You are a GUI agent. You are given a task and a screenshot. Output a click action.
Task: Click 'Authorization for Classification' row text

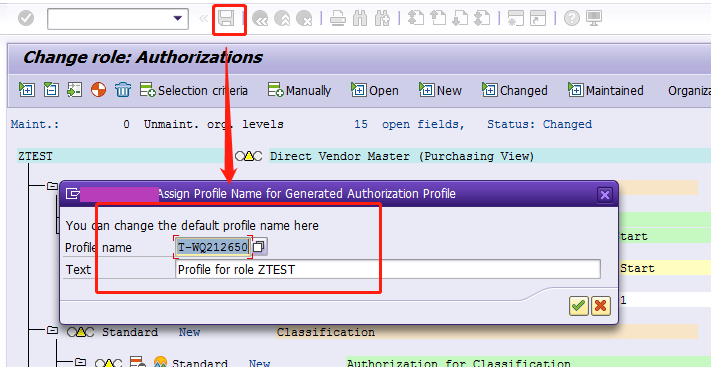[x=459, y=363]
